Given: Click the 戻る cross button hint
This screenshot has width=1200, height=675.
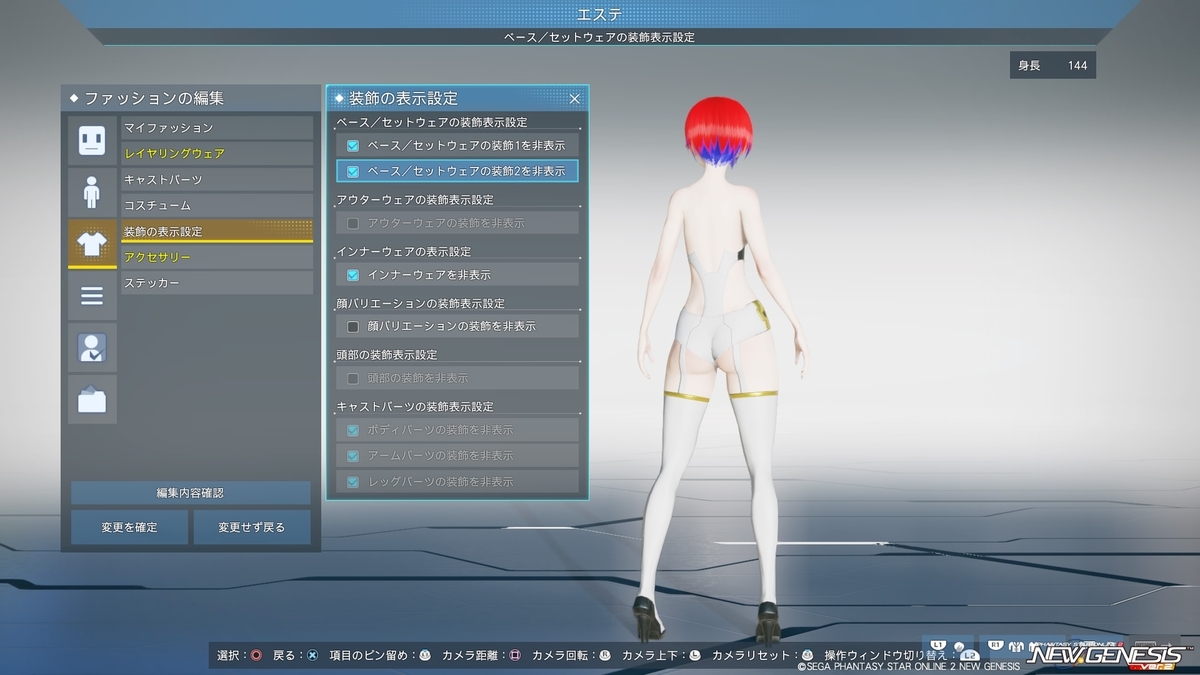Looking at the screenshot, I should 312,656.
